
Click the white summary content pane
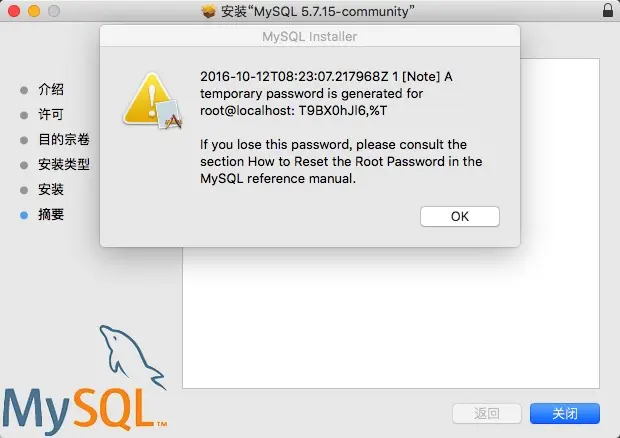(391, 316)
